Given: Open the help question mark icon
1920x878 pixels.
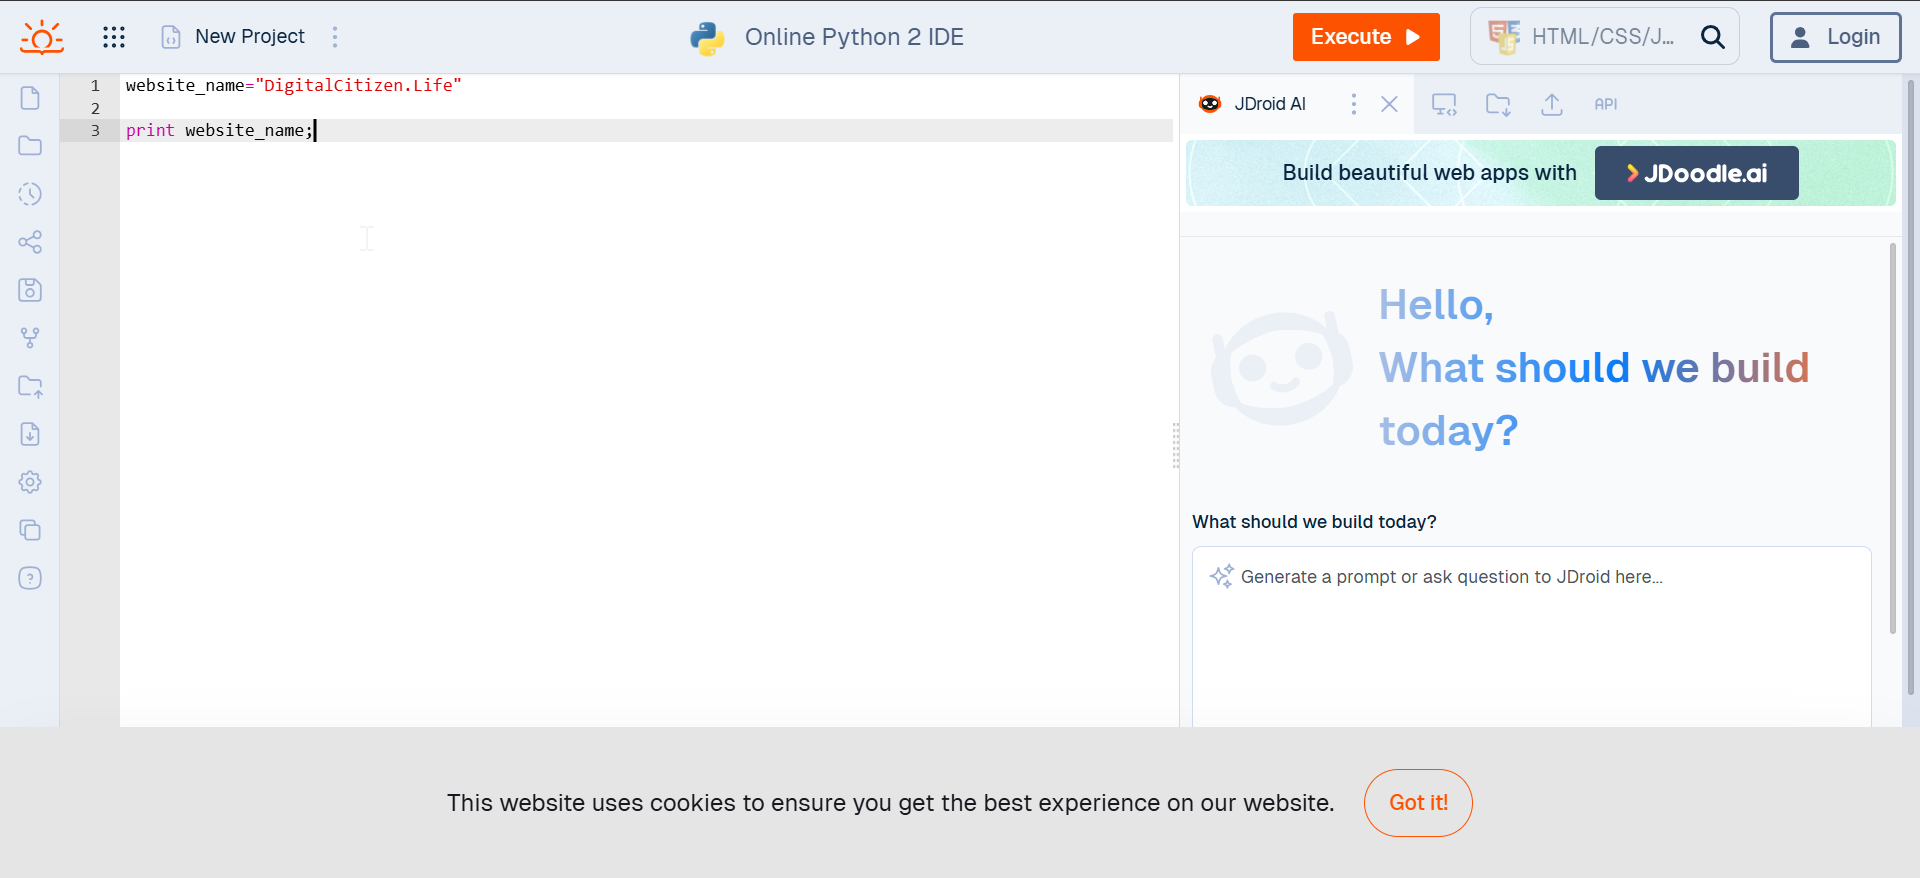Looking at the screenshot, I should (30, 578).
